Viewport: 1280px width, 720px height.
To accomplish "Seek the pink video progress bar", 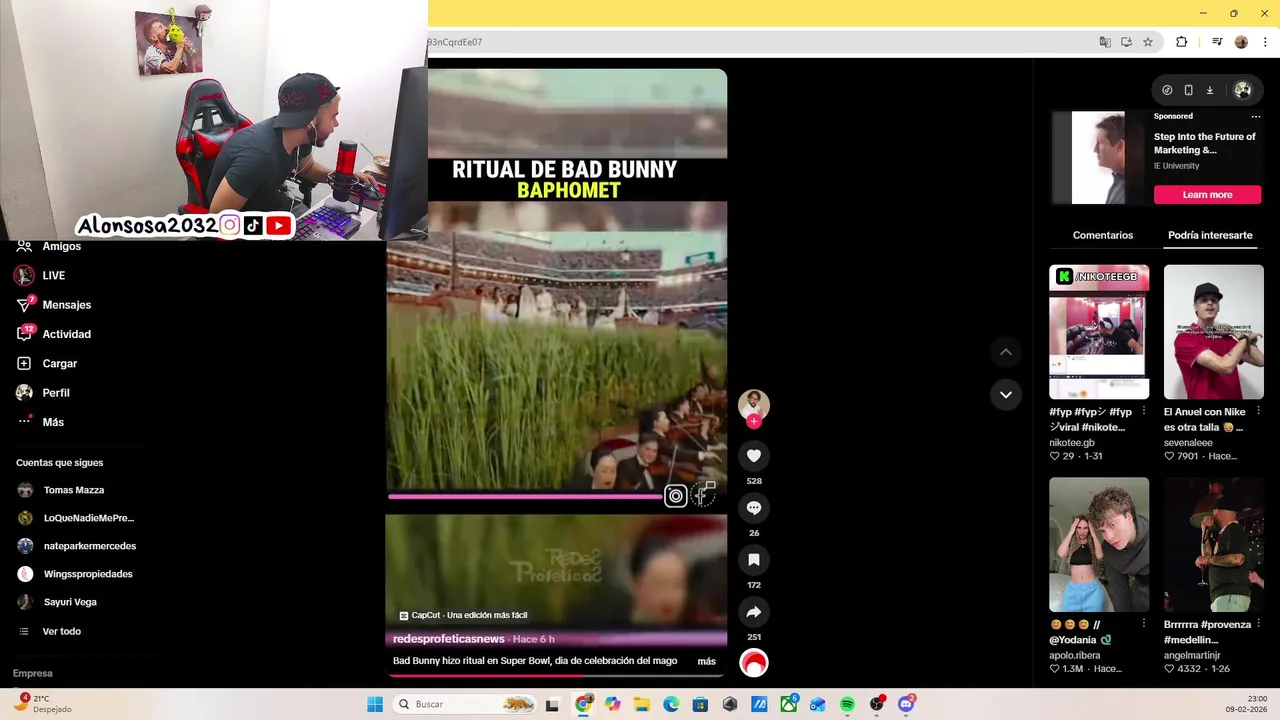I will coord(524,496).
